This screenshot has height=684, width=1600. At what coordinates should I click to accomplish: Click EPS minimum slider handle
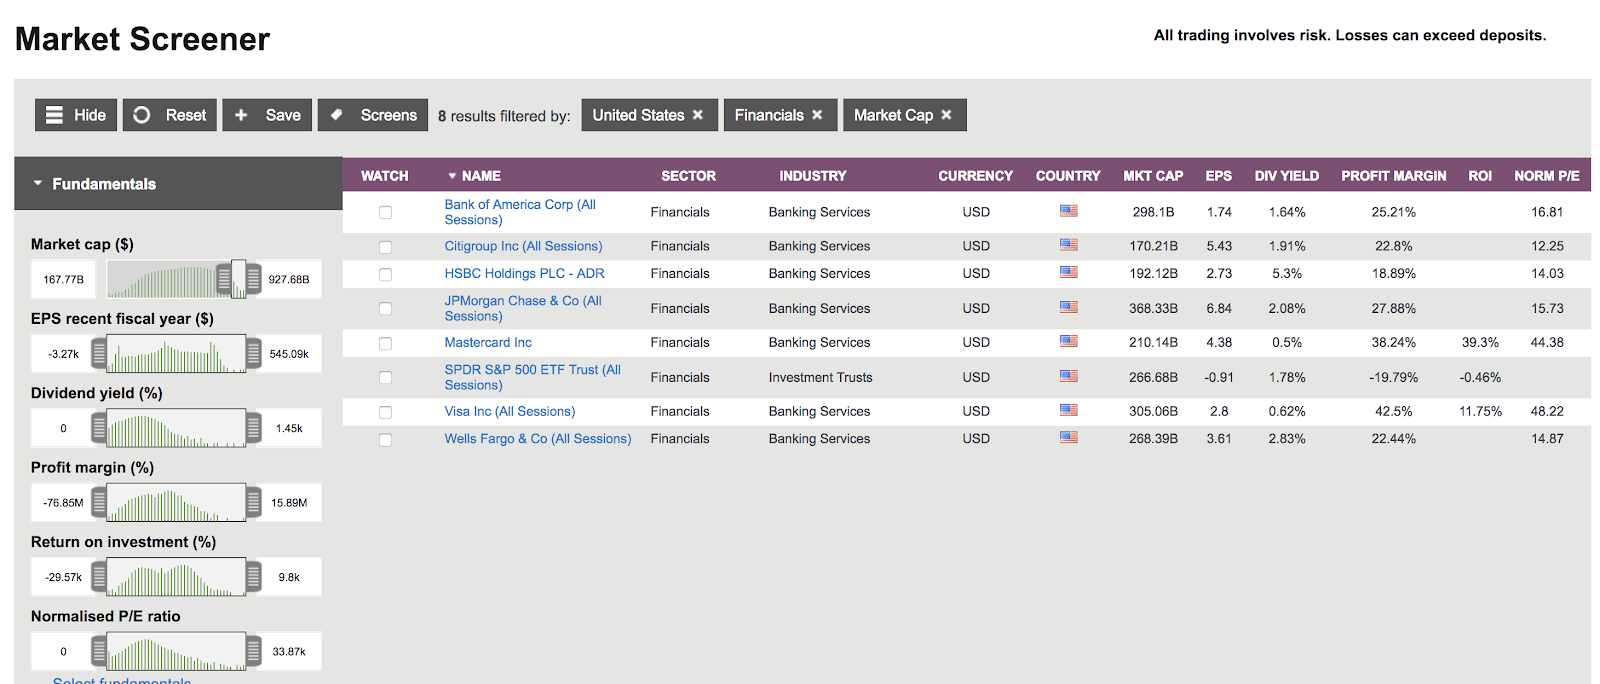[x=99, y=353]
